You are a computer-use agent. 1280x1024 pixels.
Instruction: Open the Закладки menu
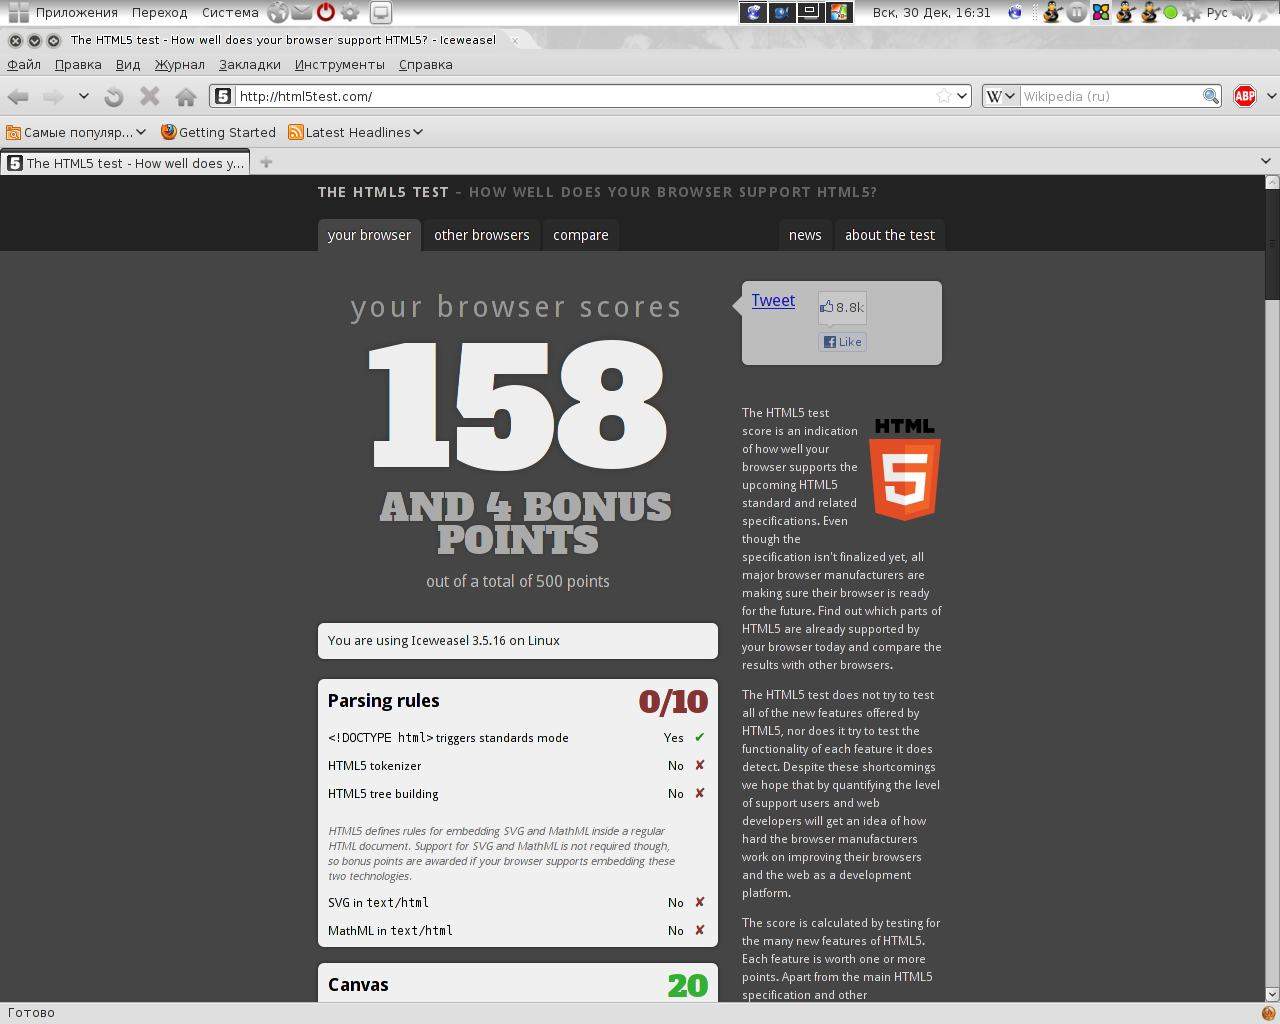click(x=250, y=64)
